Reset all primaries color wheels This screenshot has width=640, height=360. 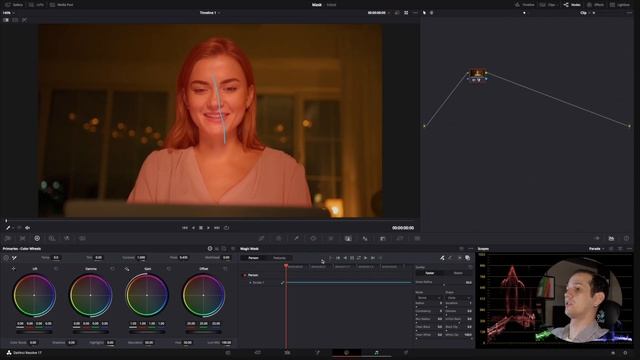click(233, 249)
